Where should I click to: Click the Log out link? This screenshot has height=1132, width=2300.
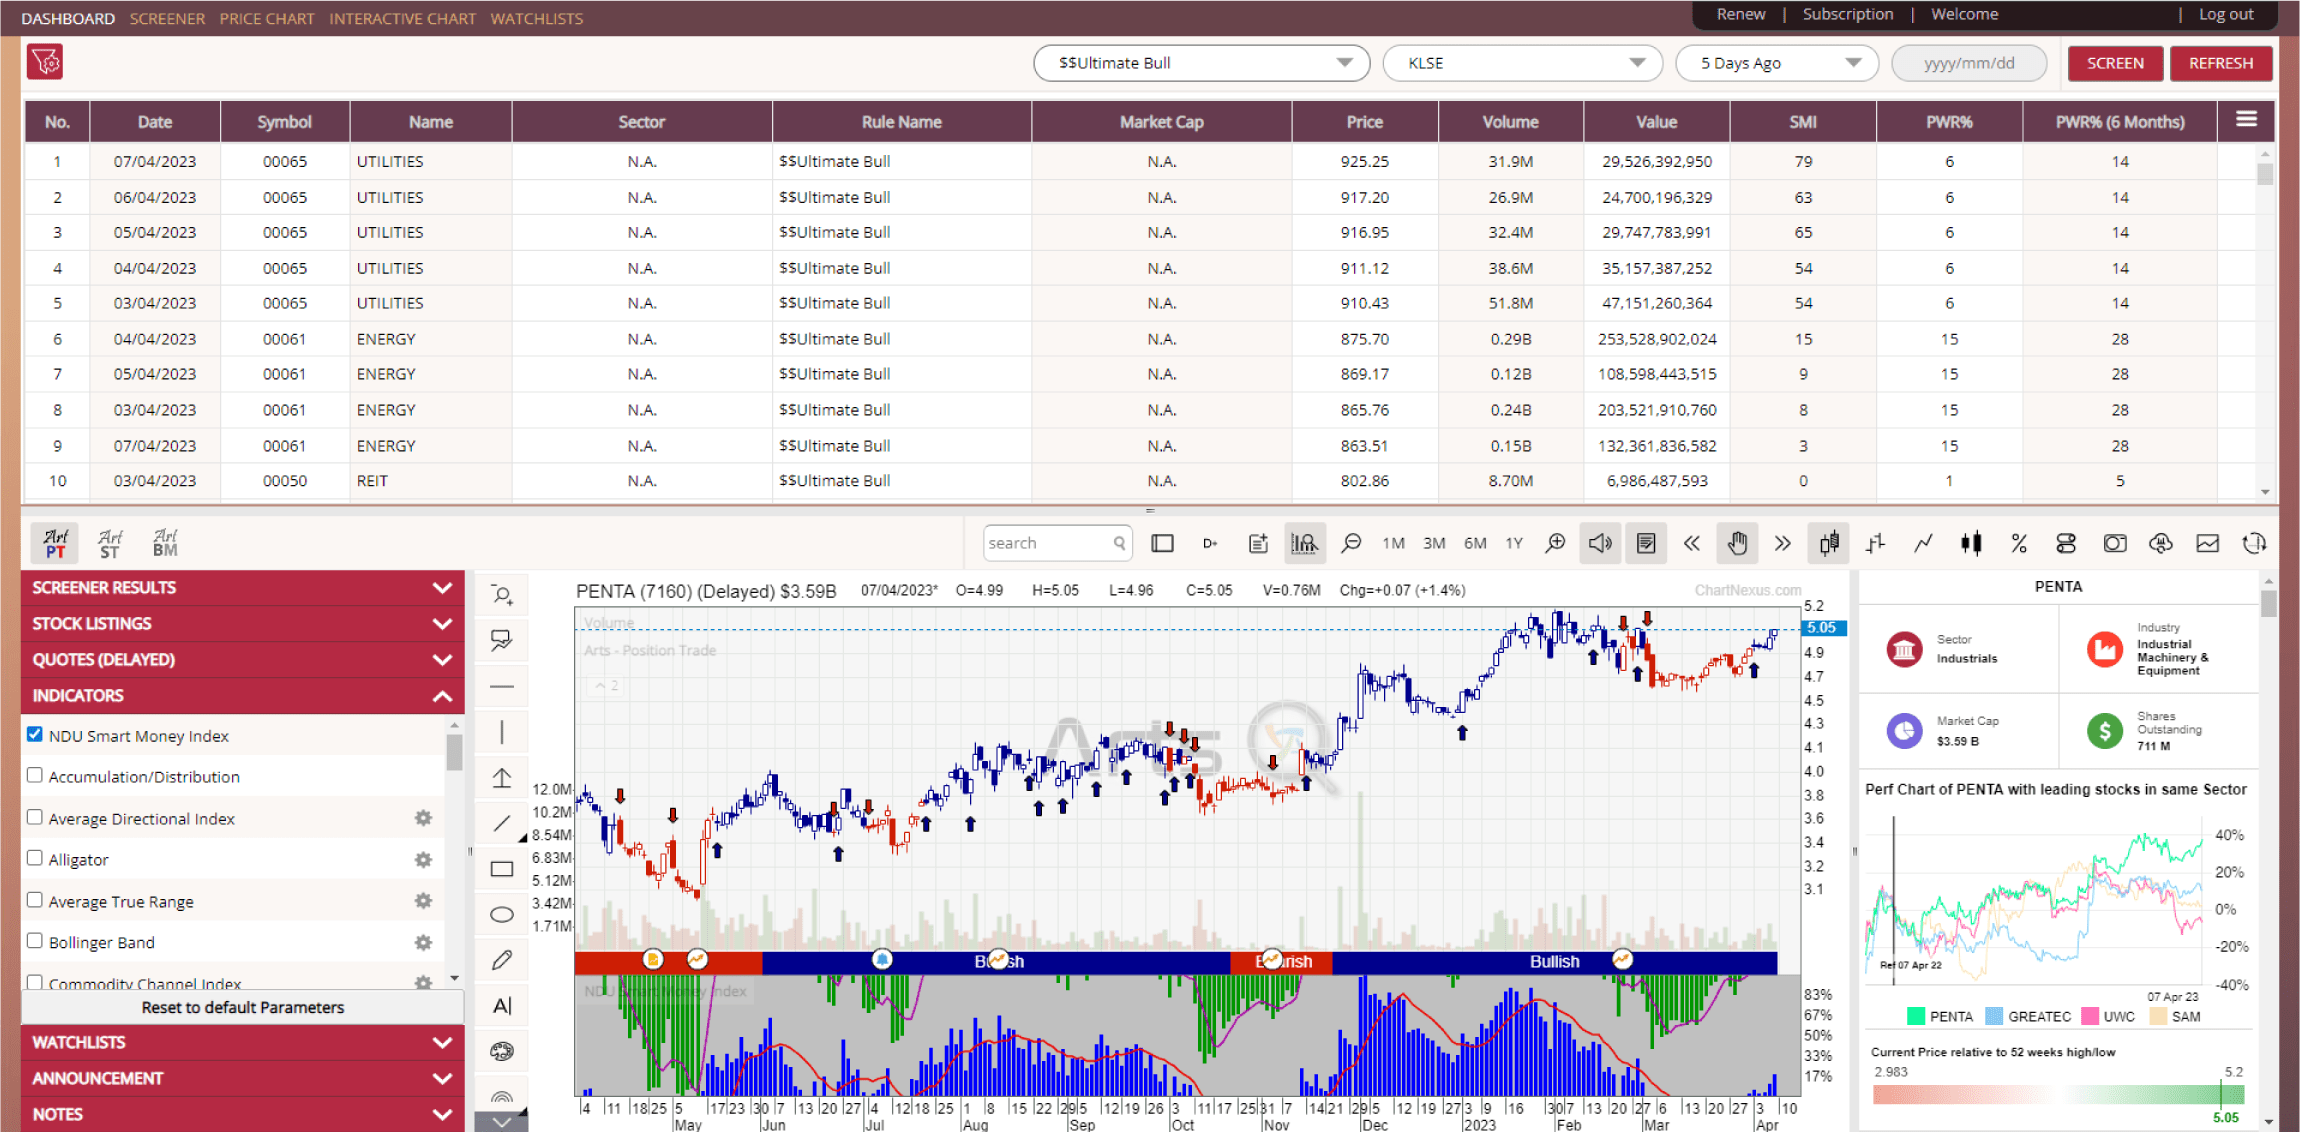pos(2226,14)
